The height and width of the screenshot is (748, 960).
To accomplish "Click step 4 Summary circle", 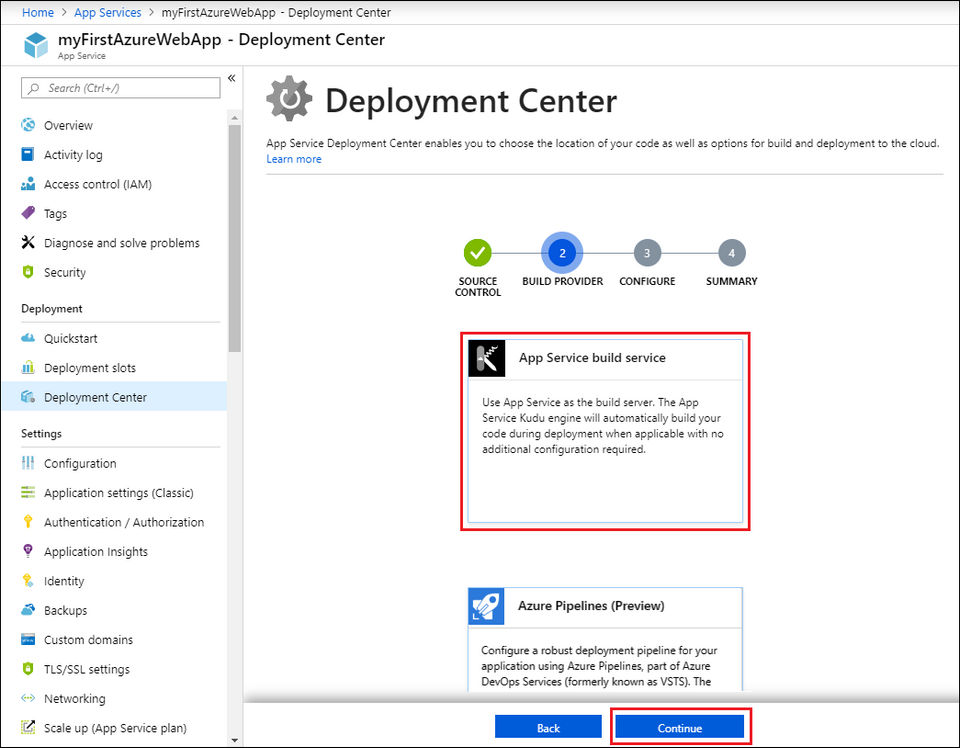I will pos(732,253).
